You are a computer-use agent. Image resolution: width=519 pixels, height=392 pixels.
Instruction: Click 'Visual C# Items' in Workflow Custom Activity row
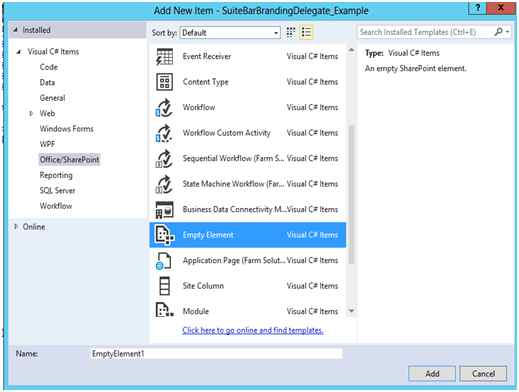click(x=312, y=133)
